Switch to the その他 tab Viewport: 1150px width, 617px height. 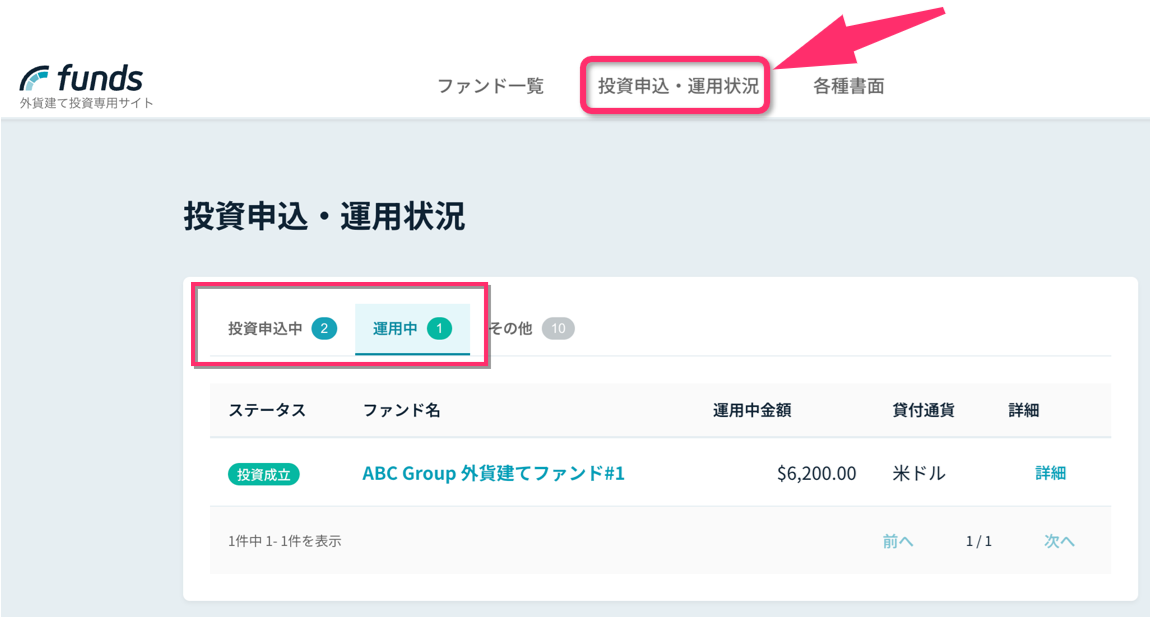click(x=531, y=329)
